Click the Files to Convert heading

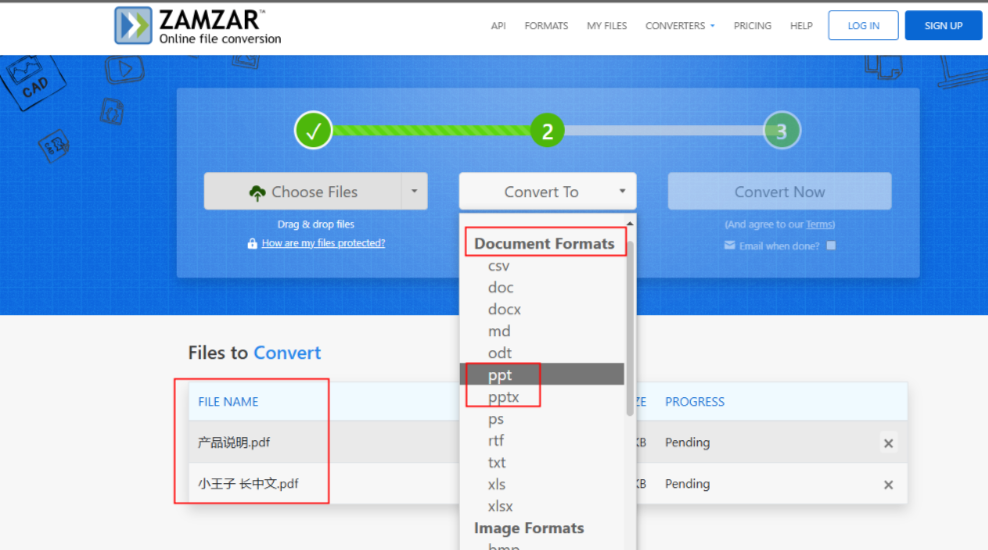[x=255, y=353]
